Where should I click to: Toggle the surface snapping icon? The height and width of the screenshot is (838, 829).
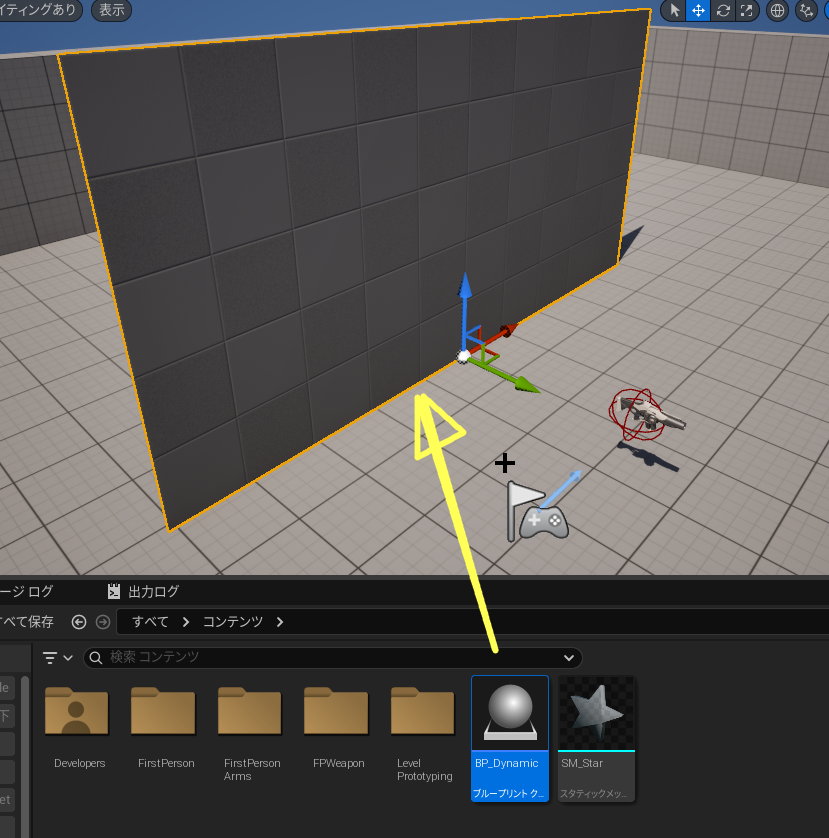[x=807, y=10]
